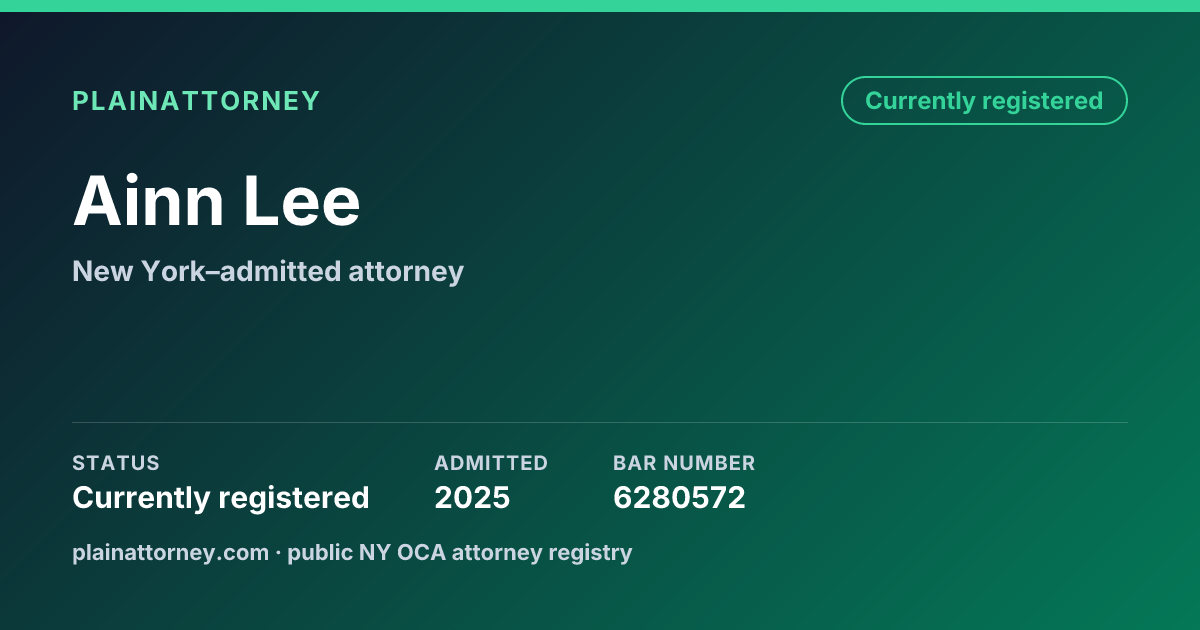Click the first name Ainn in heading

pos(148,201)
